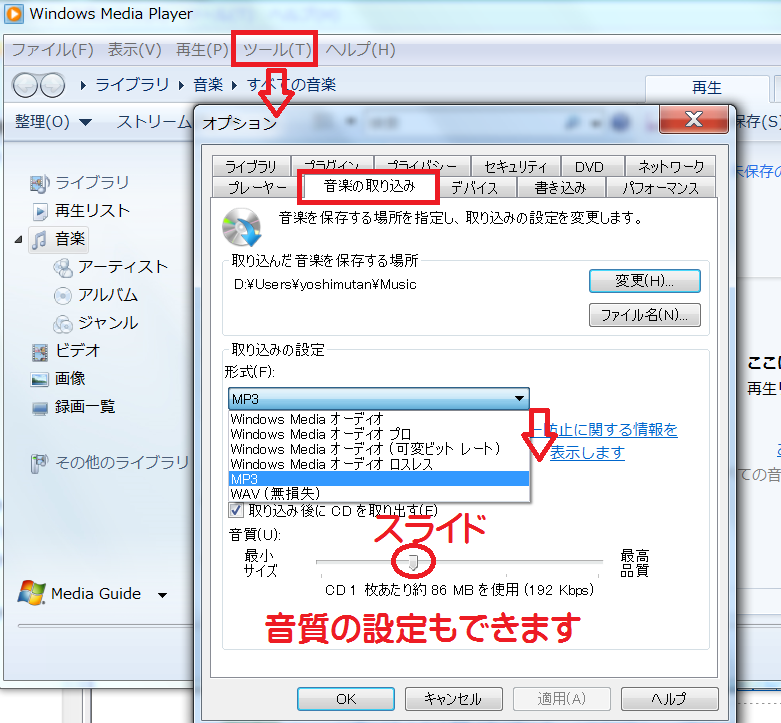Click the audio quality slider thumb
This screenshot has height=723, width=781.
(x=414, y=563)
